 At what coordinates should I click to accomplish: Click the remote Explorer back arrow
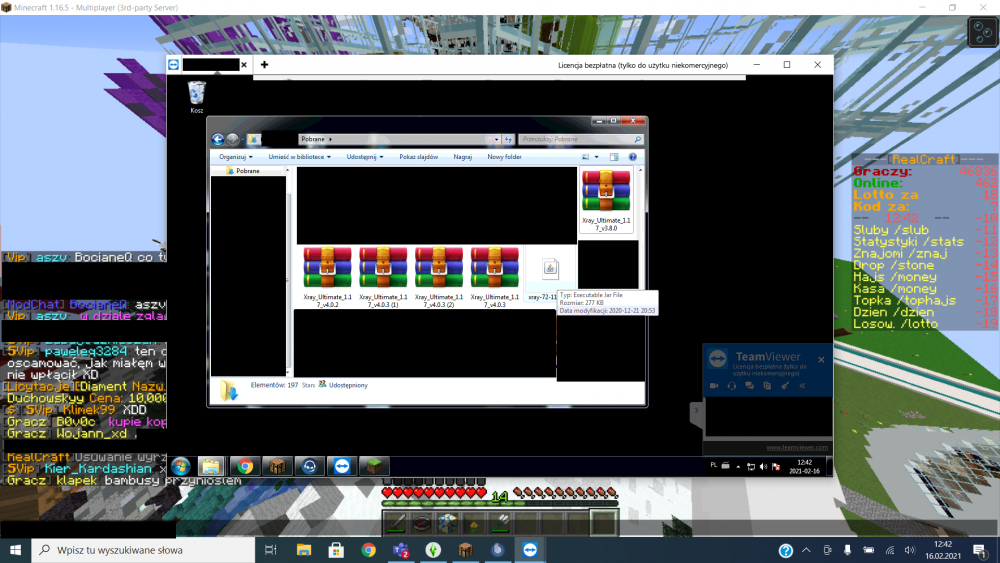tap(218, 139)
